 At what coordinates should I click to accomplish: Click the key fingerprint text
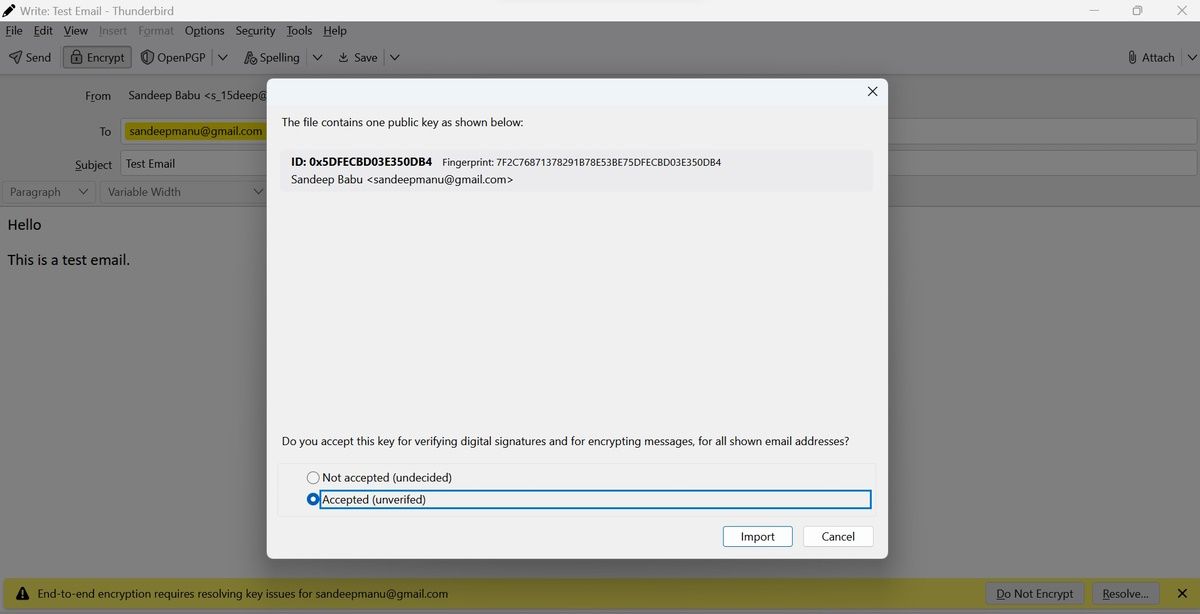point(581,162)
